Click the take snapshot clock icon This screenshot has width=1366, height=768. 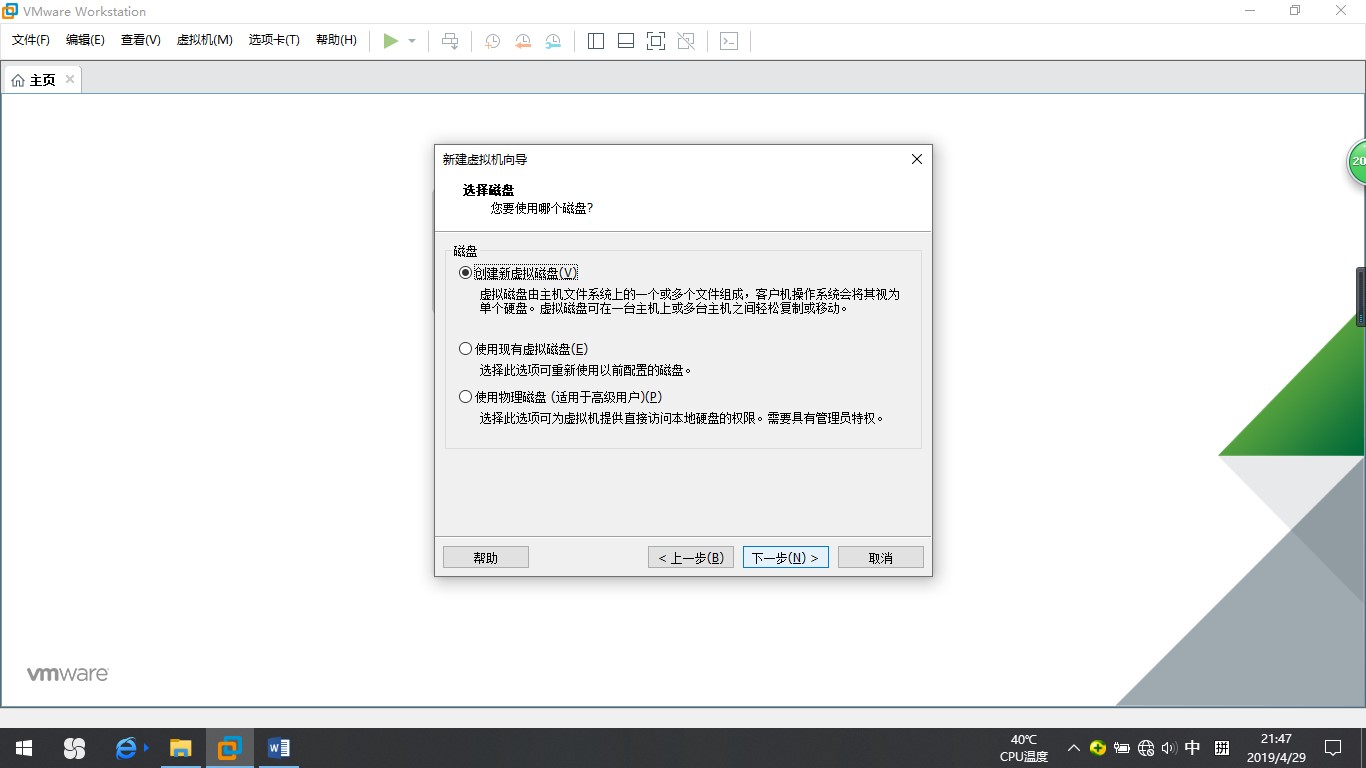pos(492,41)
